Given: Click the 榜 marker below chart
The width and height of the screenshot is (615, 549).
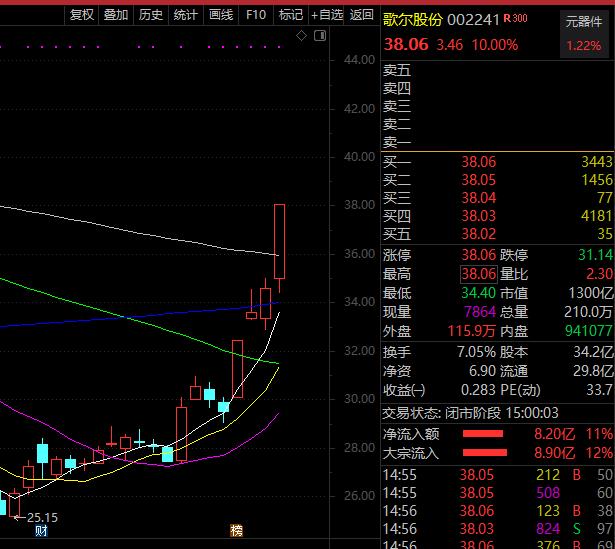Looking at the screenshot, I should pyautogui.click(x=236, y=530).
